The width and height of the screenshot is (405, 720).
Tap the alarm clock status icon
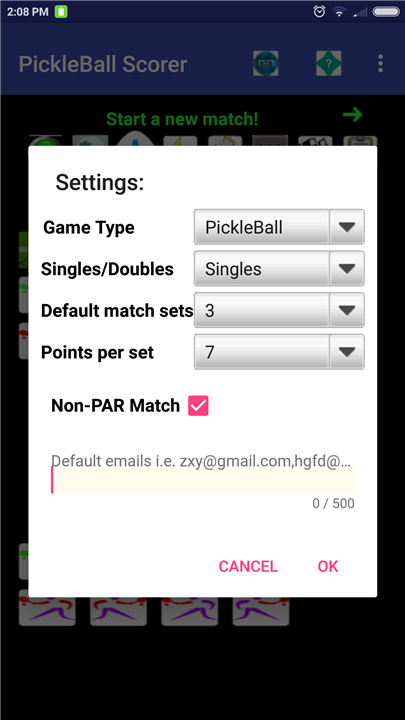[x=319, y=11]
